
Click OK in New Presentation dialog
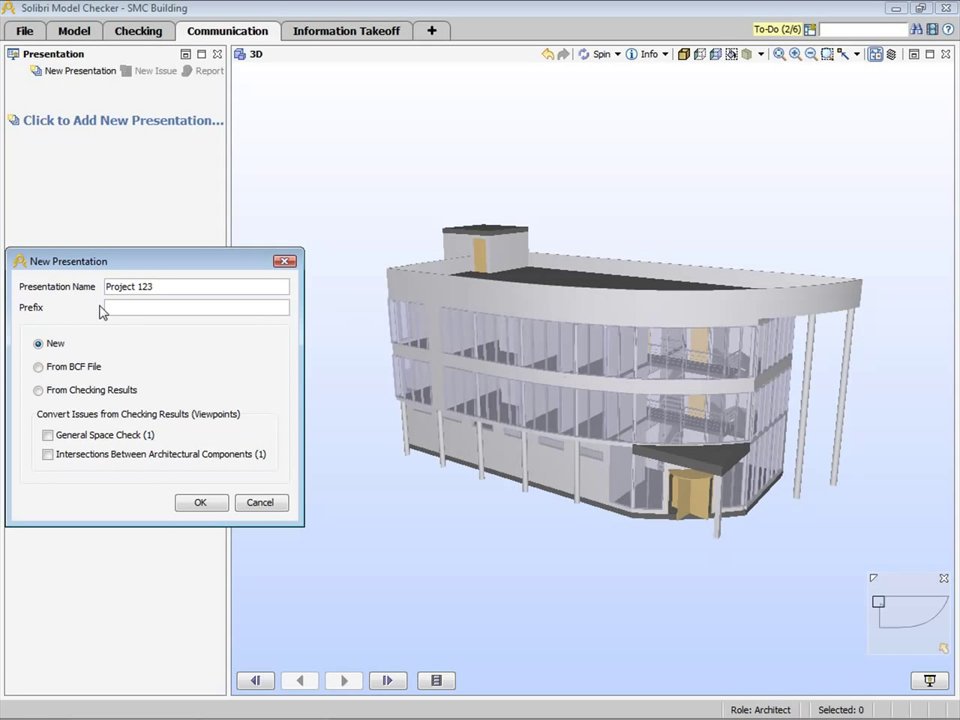point(201,503)
